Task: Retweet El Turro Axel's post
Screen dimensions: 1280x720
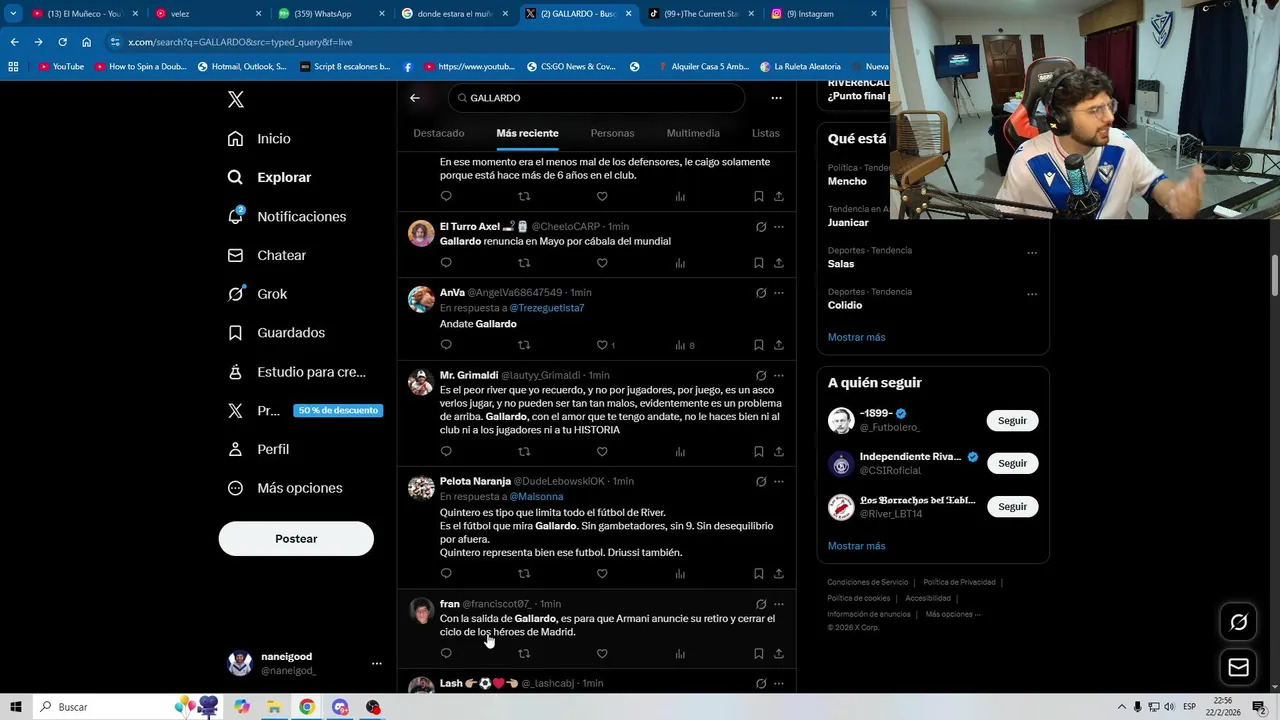Action: click(524, 263)
